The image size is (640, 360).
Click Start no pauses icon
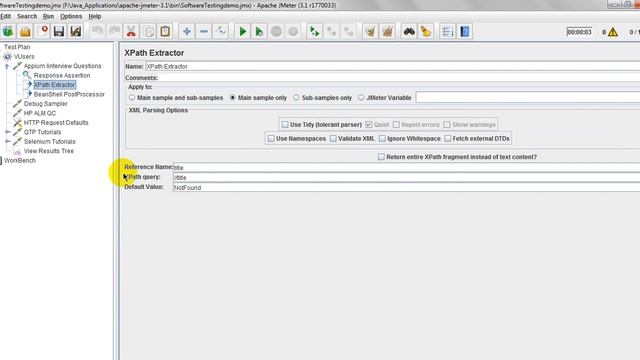click(259, 31)
